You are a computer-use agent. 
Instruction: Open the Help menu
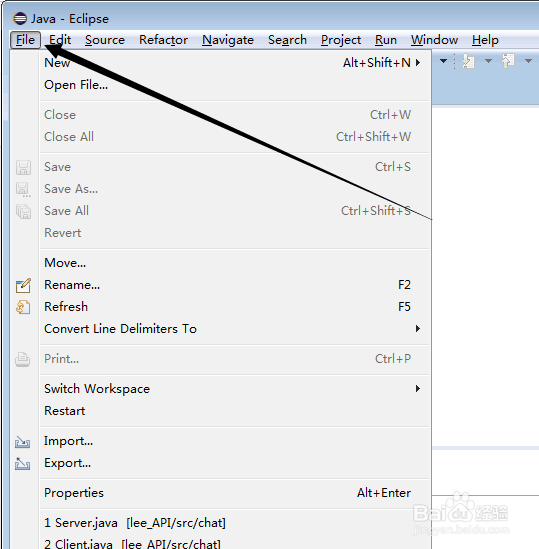485,40
